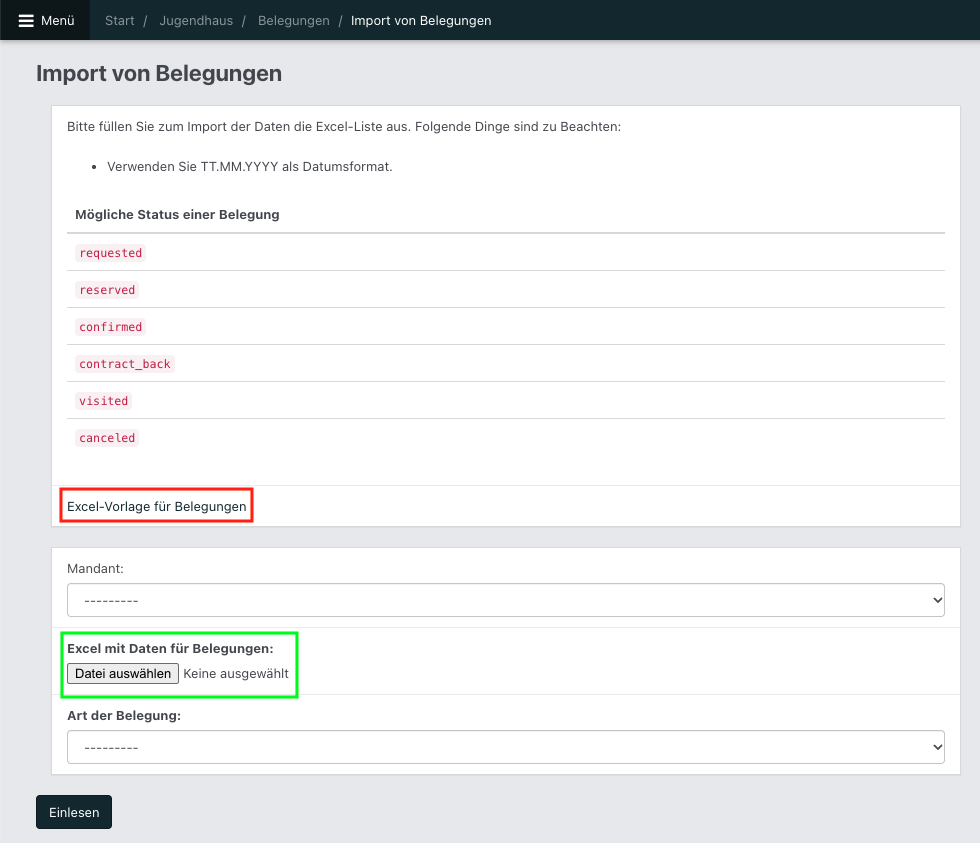Click the Mögliche Status einer Belegung header
This screenshot has height=843, width=980.
(177, 214)
